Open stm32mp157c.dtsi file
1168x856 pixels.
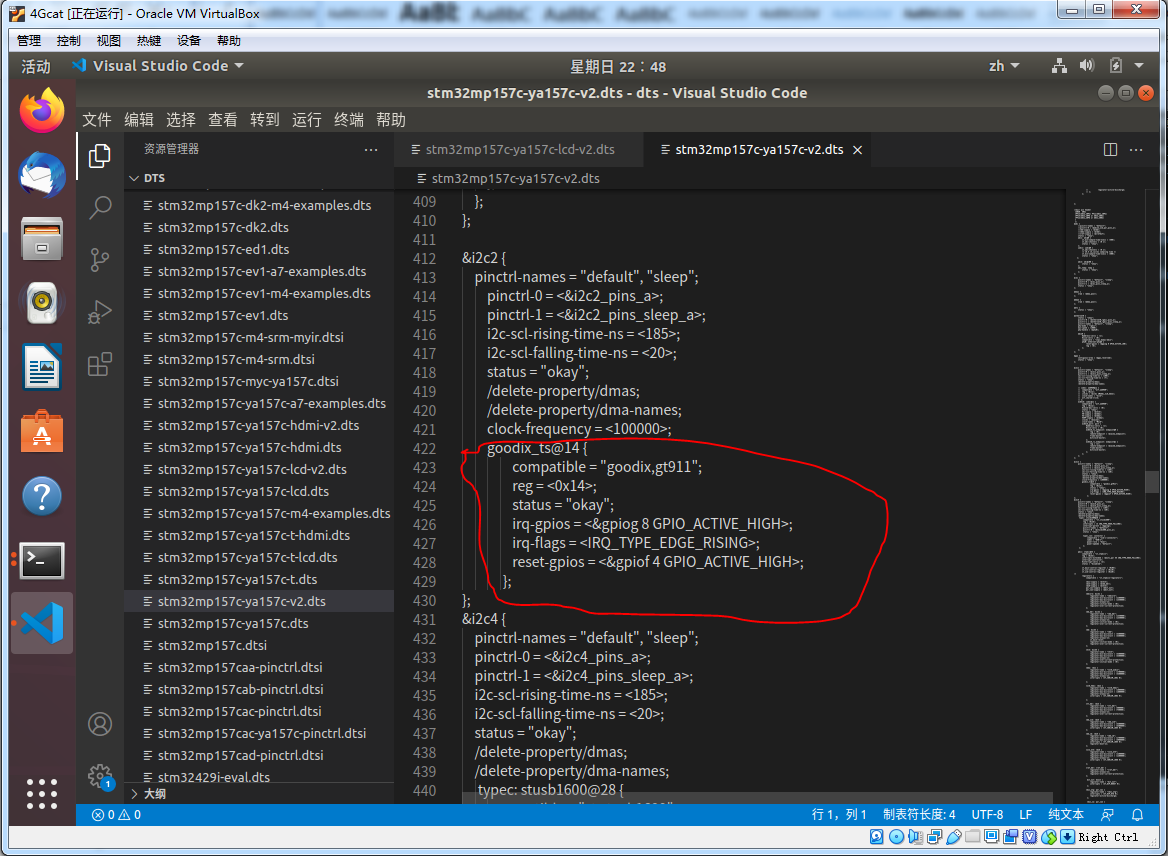259,645
